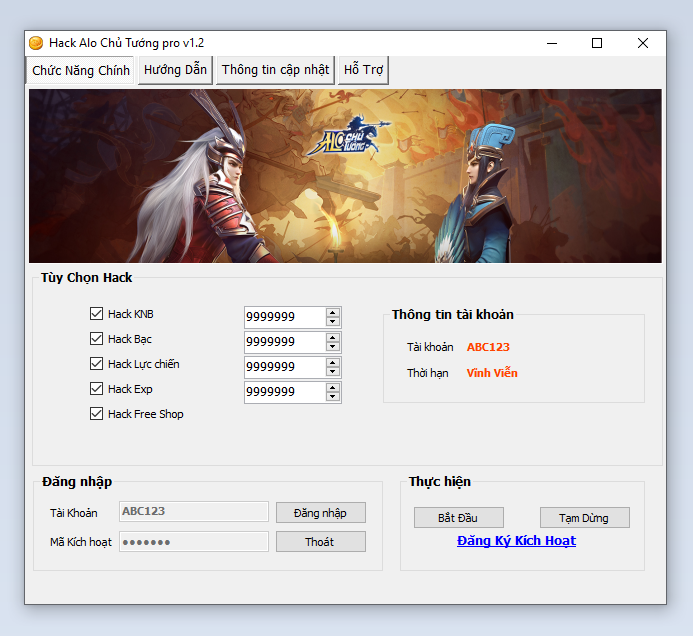Open the Đăng Ký Kích Hoạt link
The height and width of the screenshot is (640, 693).
tap(516, 541)
